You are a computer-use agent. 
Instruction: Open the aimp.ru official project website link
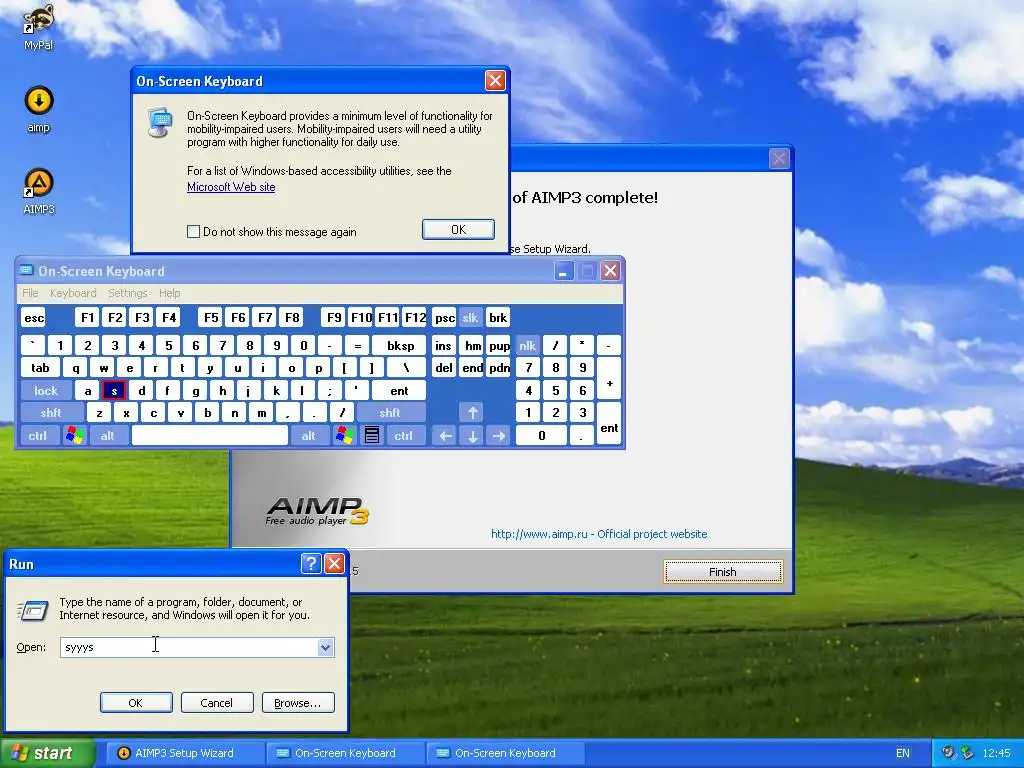pyautogui.click(x=599, y=534)
